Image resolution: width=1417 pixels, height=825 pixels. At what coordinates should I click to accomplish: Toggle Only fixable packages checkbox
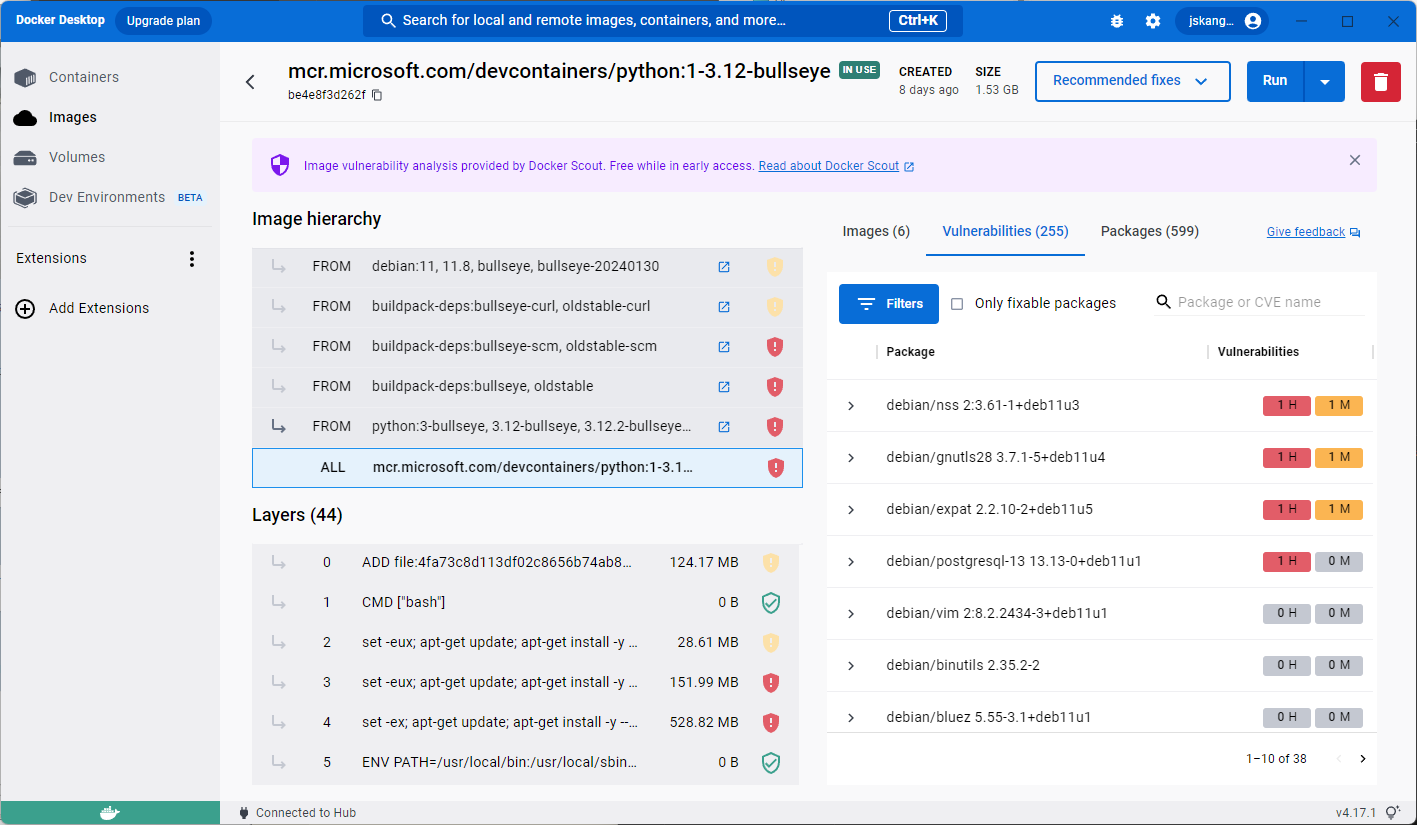(x=957, y=304)
